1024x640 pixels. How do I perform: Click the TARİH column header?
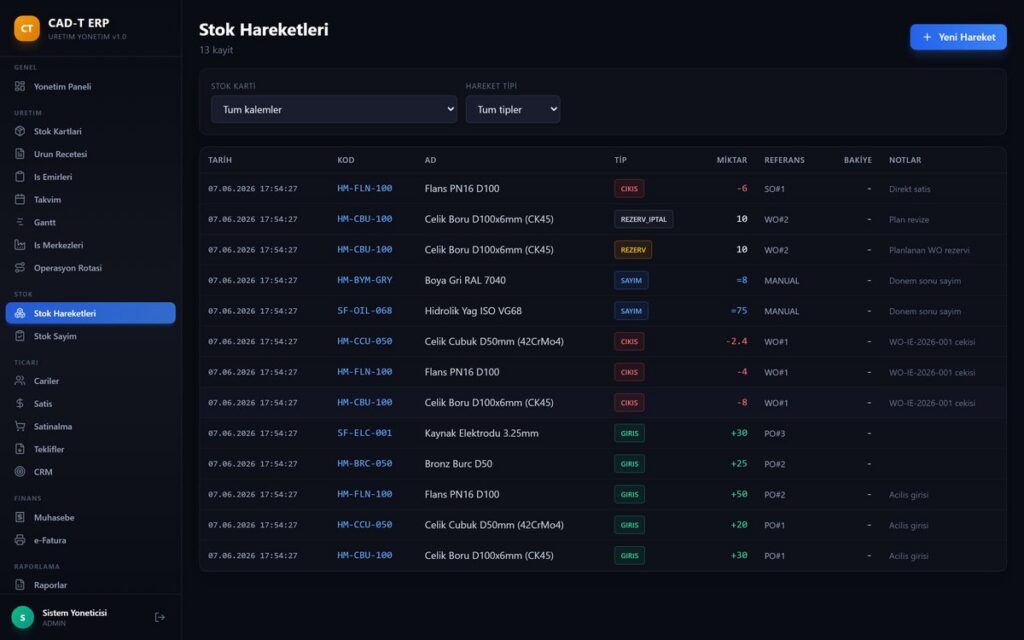[x=220, y=160]
